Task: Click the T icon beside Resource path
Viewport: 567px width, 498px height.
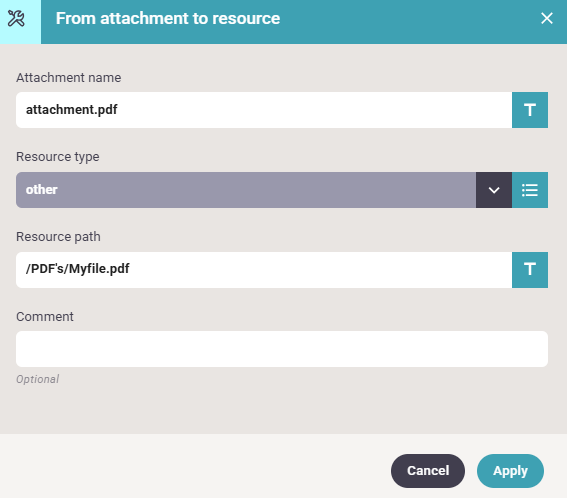Action: pyautogui.click(x=530, y=270)
